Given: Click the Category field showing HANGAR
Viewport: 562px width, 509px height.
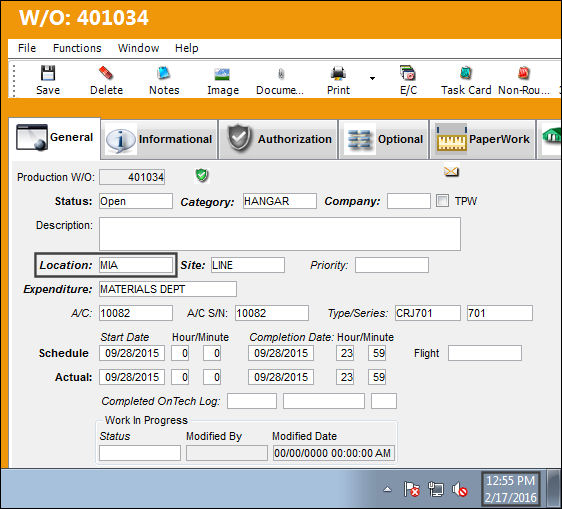Looking at the screenshot, I should pyautogui.click(x=280, y=201).
